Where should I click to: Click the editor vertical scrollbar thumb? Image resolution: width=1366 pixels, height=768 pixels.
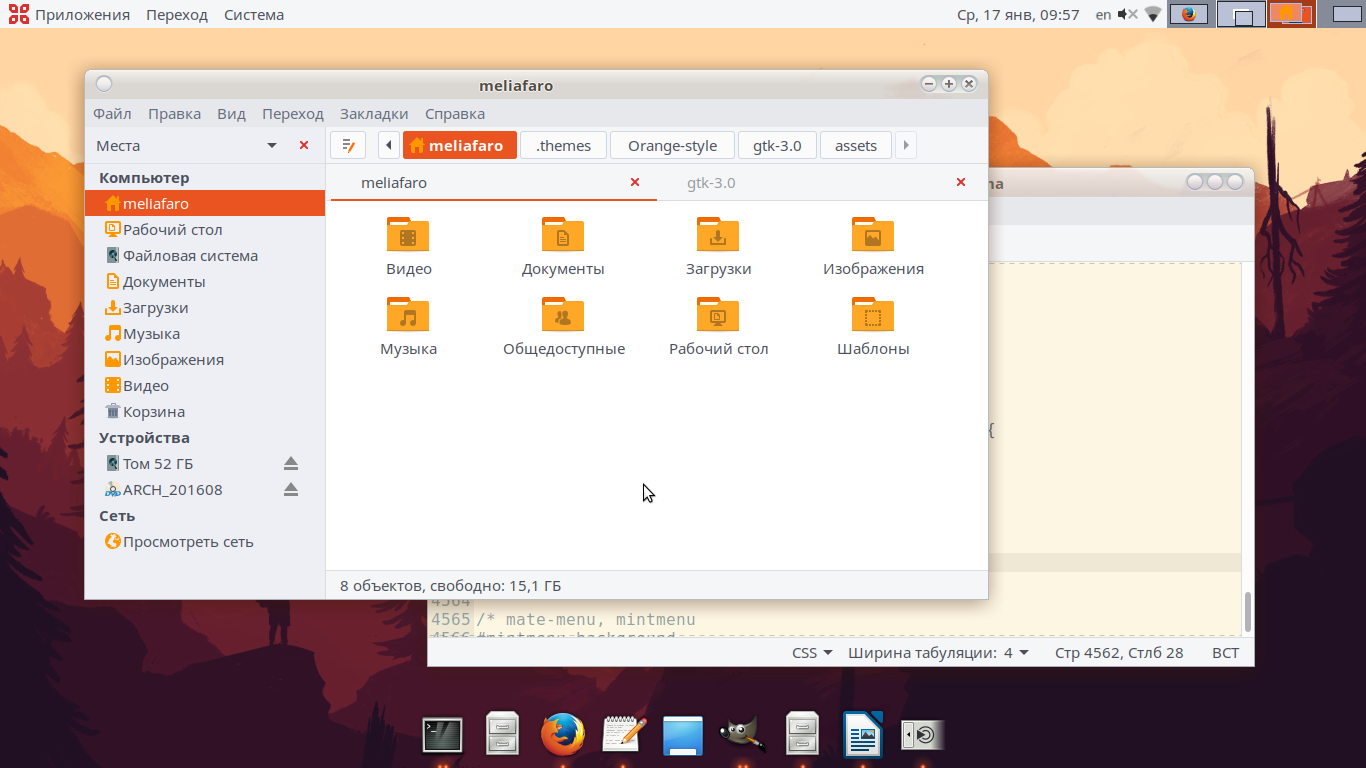click(1246, 610)
